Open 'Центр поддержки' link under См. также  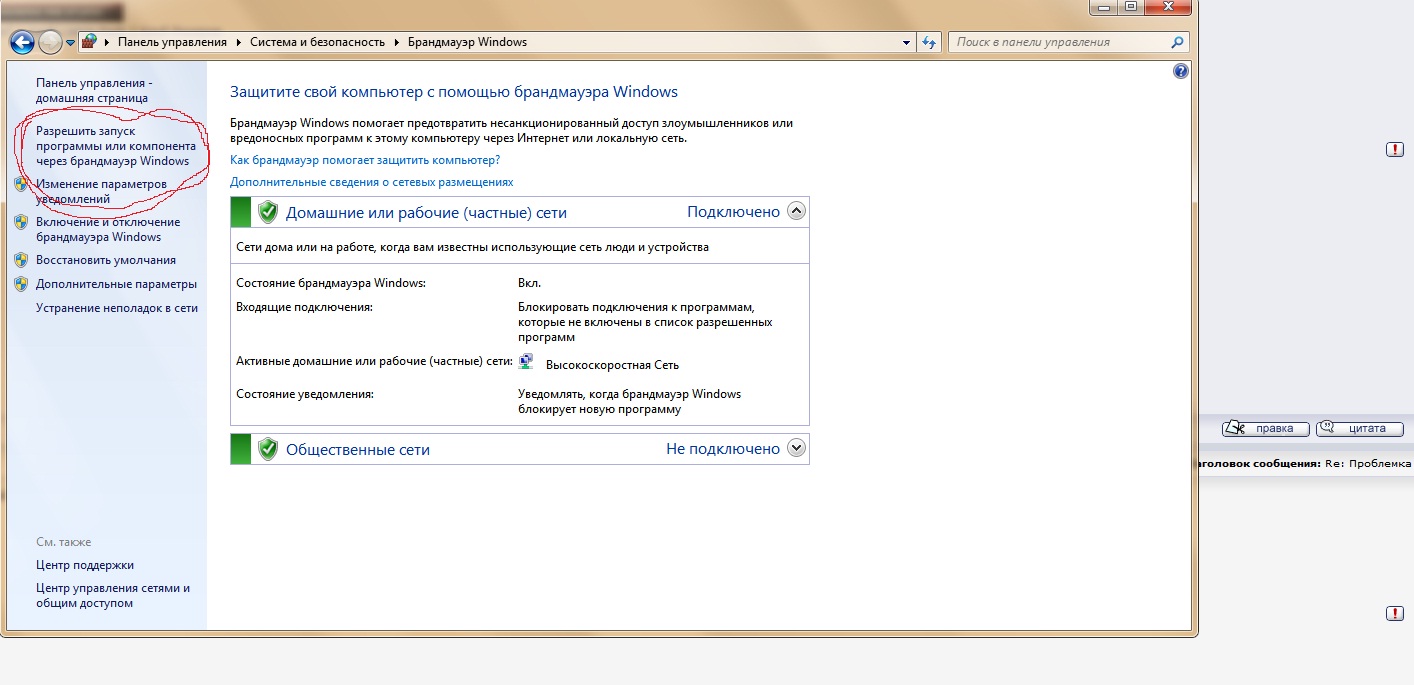(x=85, y=565)
